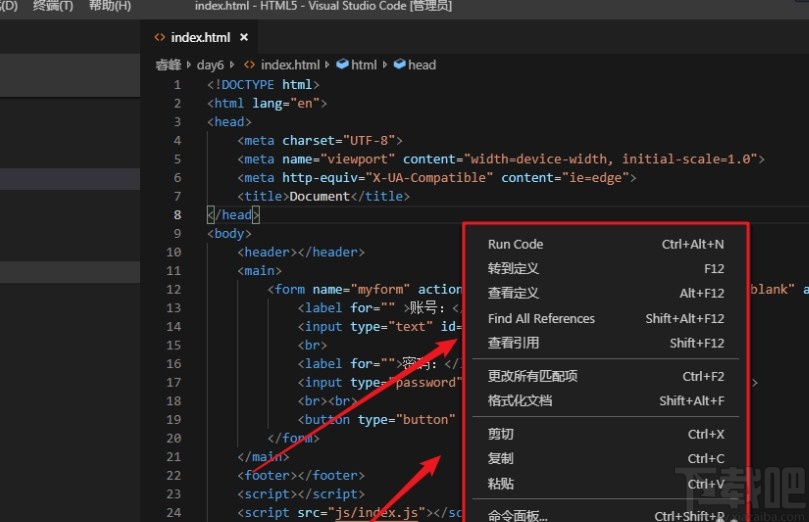Click Find All References menu entry
The width and height of the screenshot is (809, 522).
541,318
